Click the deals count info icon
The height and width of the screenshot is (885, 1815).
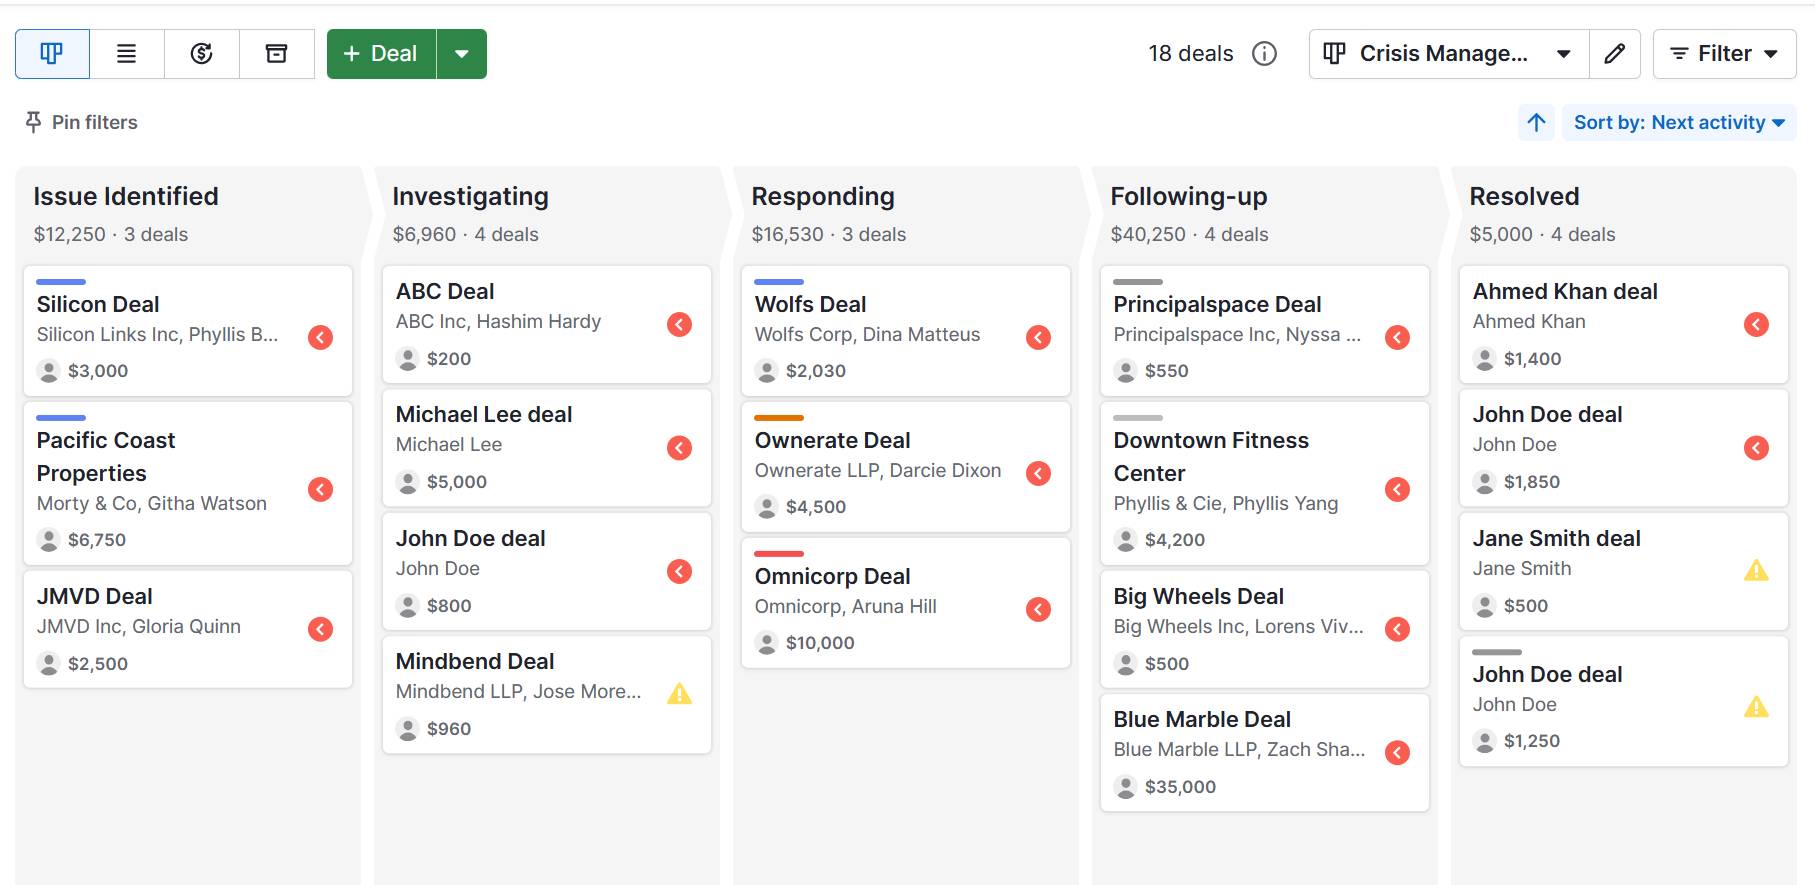pos(1264,54)
